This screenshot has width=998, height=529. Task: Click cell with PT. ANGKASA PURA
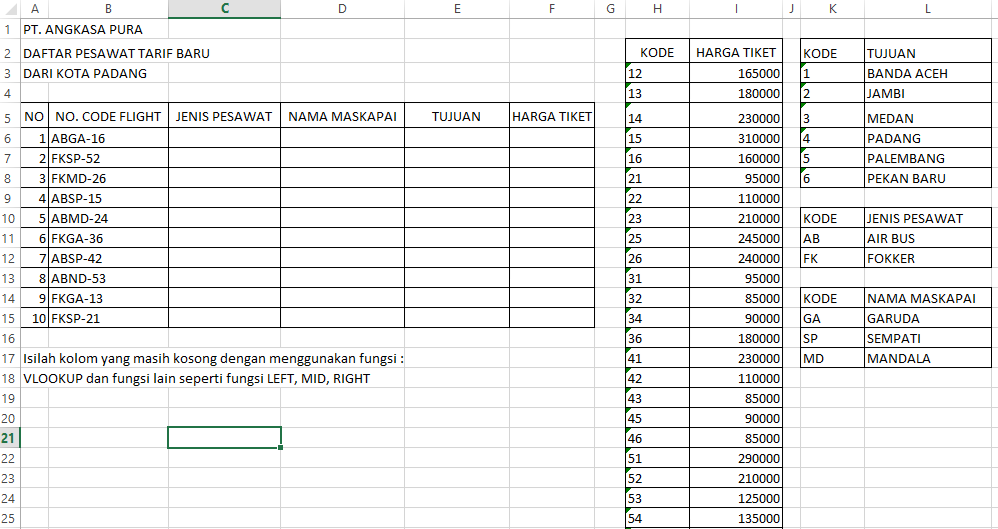click(x=83, y=29)
